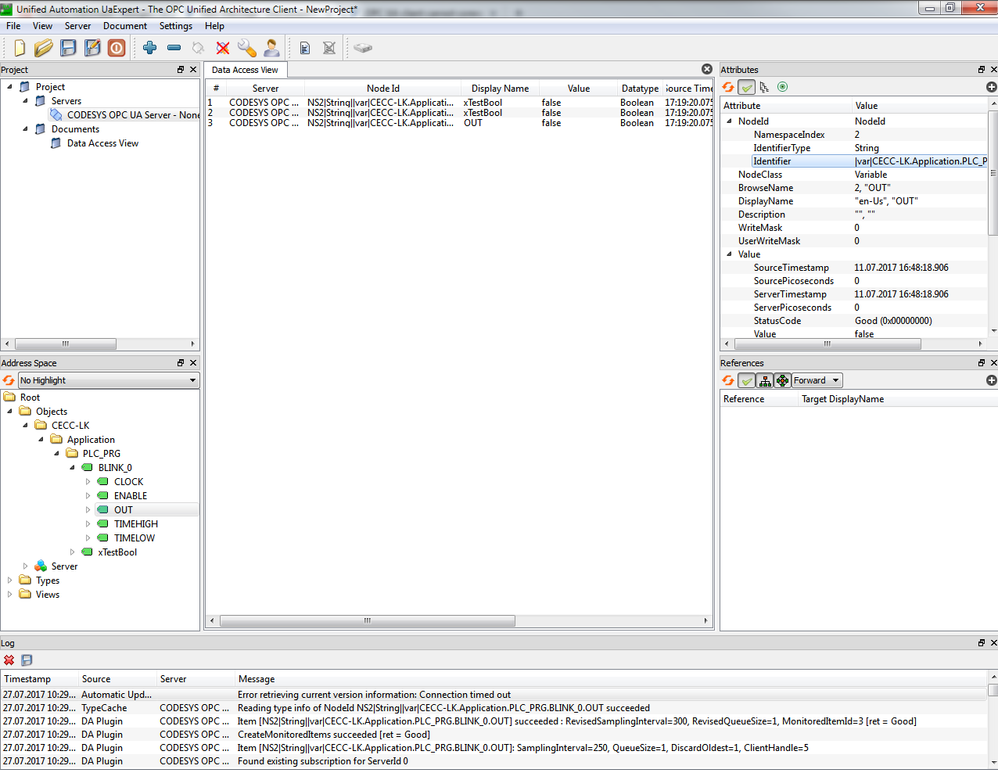Open the Forward direction dropdown
Screen dimensions: 998x770
(817, 381)
